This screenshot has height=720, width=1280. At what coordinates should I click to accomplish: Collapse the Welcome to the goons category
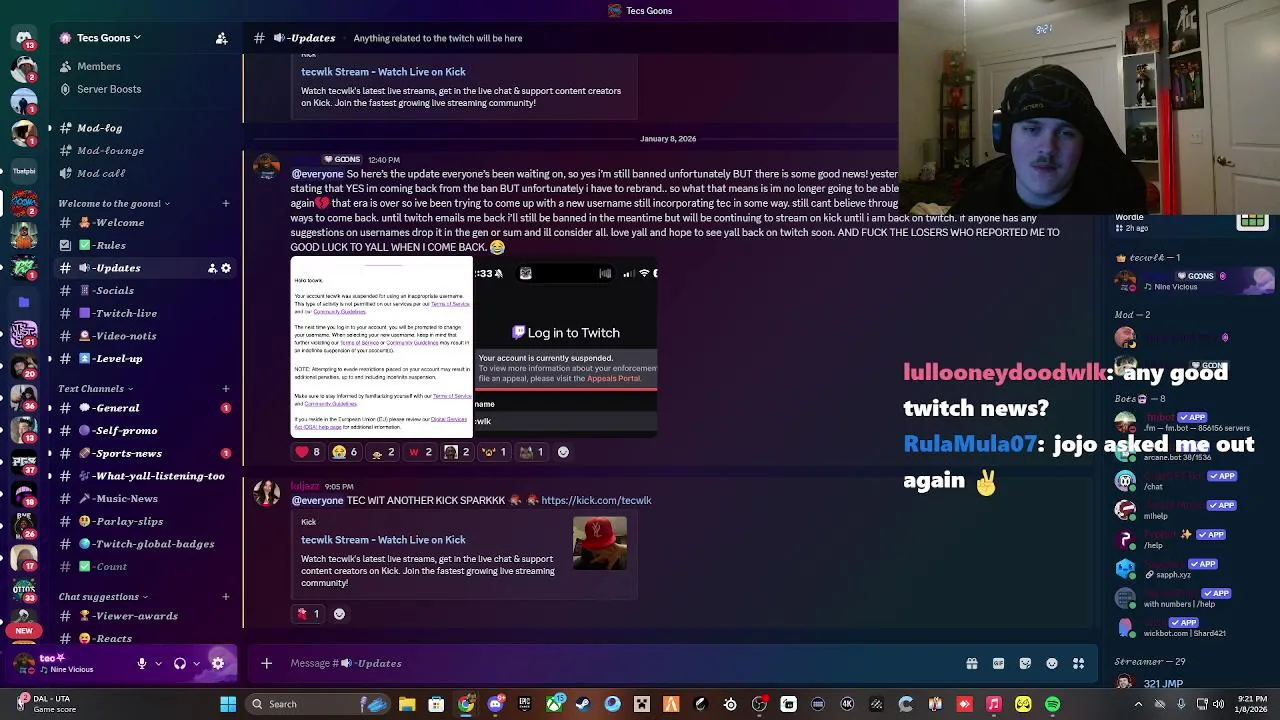coord(114,203)
